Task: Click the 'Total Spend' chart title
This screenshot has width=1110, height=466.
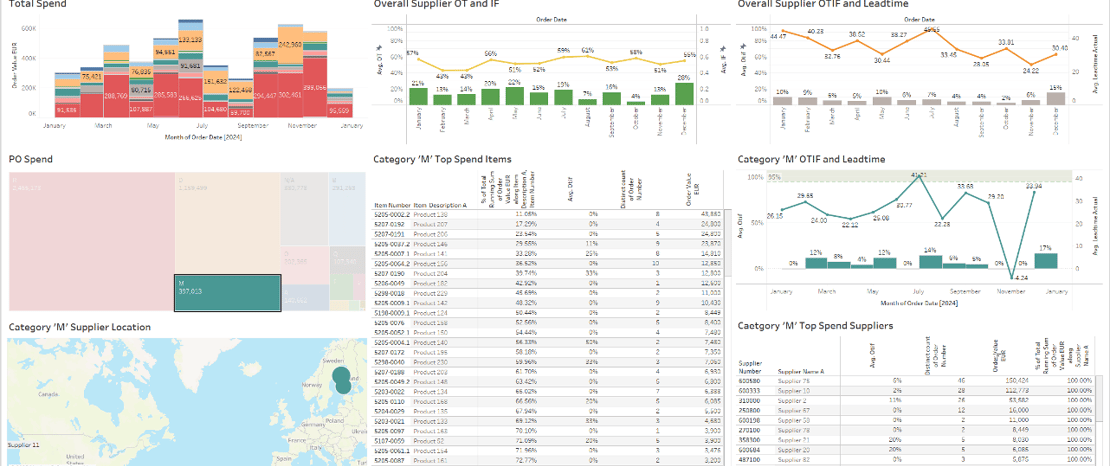Action: coord(38,4)
